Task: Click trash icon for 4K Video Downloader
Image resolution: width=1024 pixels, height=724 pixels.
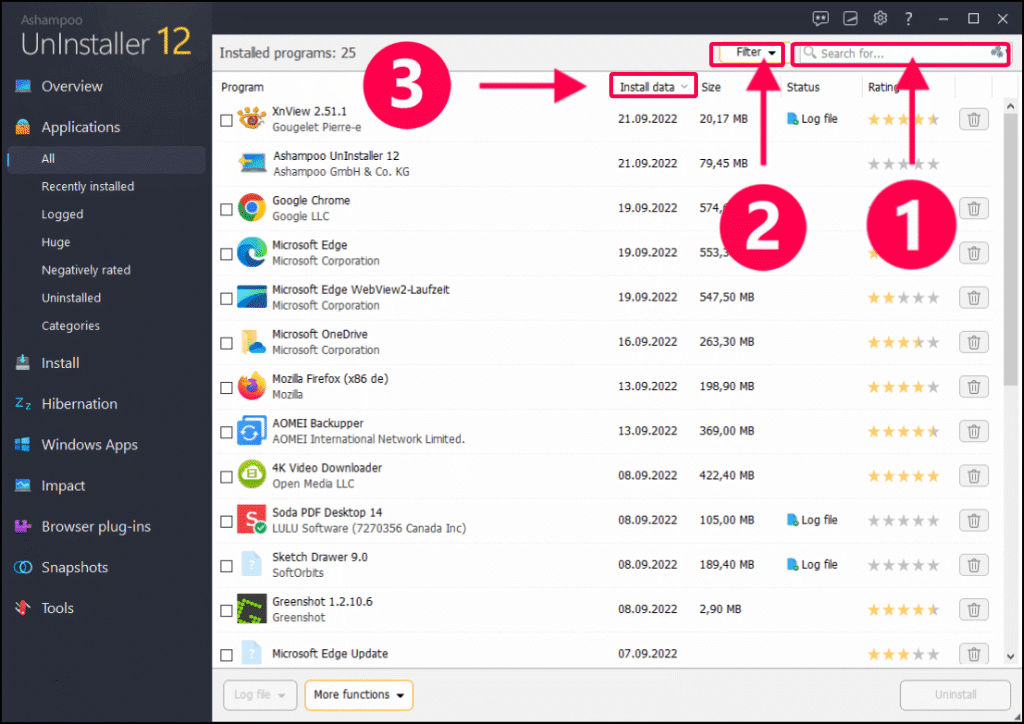Action: (973, 476)
